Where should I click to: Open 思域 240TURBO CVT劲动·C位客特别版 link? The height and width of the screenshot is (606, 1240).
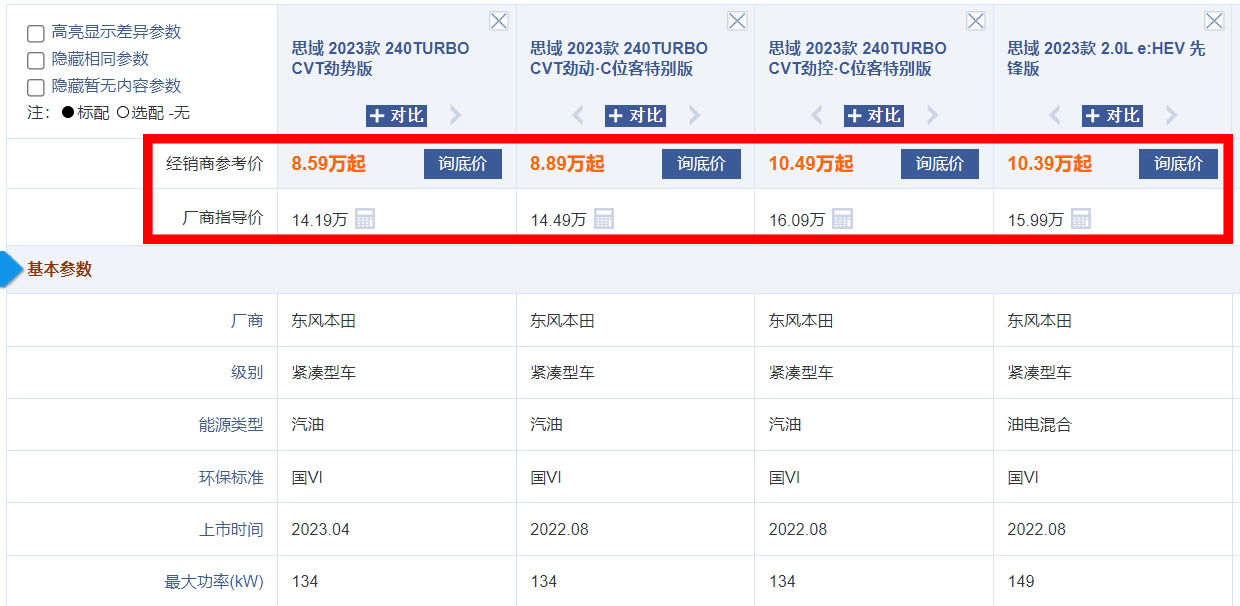[619, 58]
